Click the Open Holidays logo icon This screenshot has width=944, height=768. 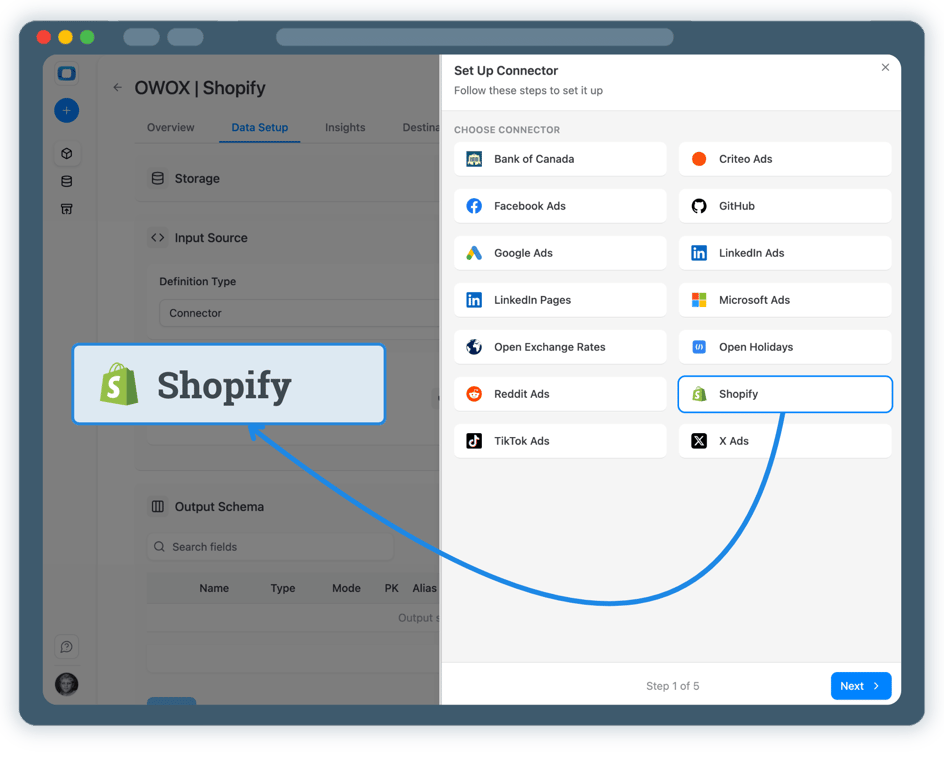(699, 347)
